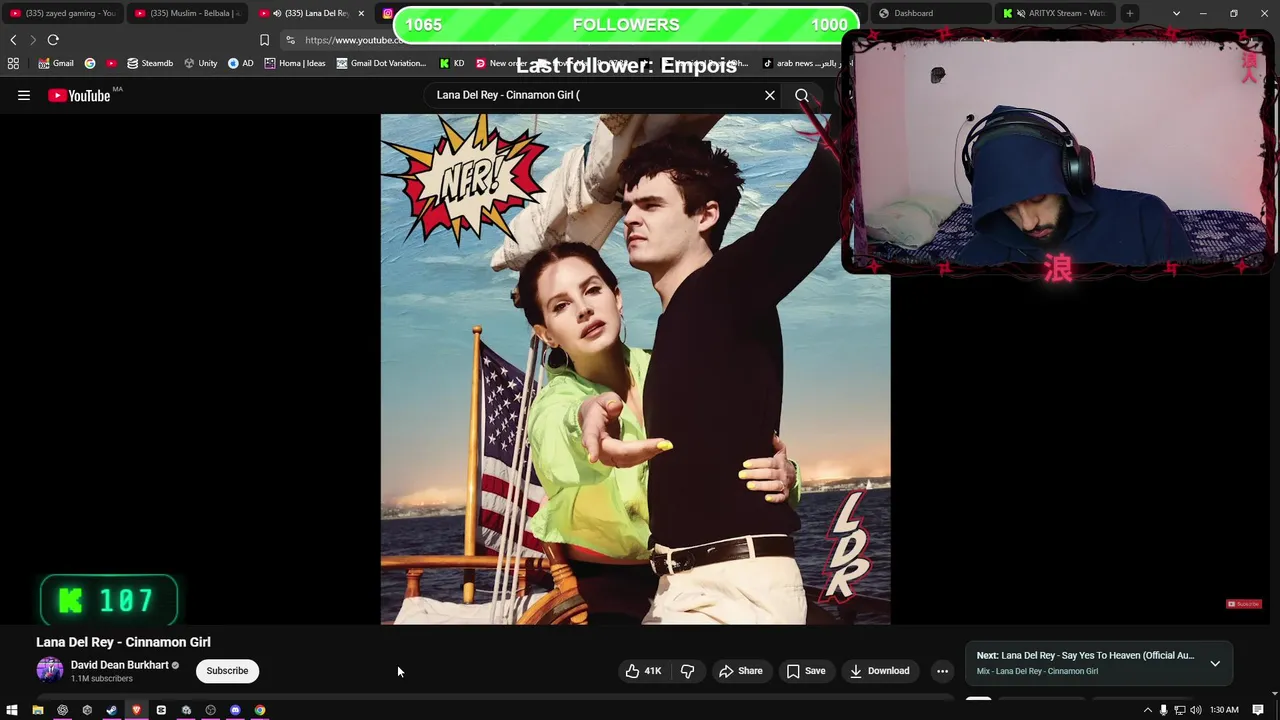Open the network icon in tray

tap(1180, 710)
